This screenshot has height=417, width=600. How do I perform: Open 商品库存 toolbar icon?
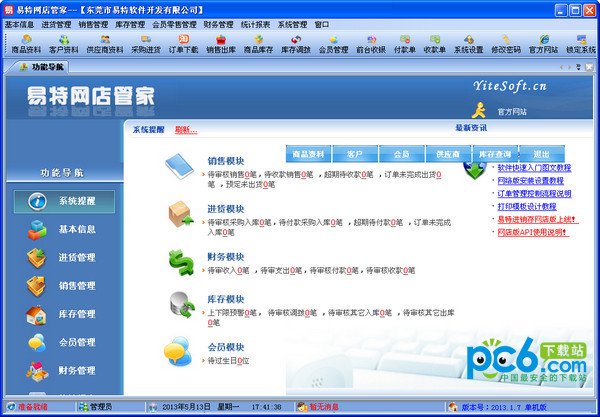pos(259,44)
